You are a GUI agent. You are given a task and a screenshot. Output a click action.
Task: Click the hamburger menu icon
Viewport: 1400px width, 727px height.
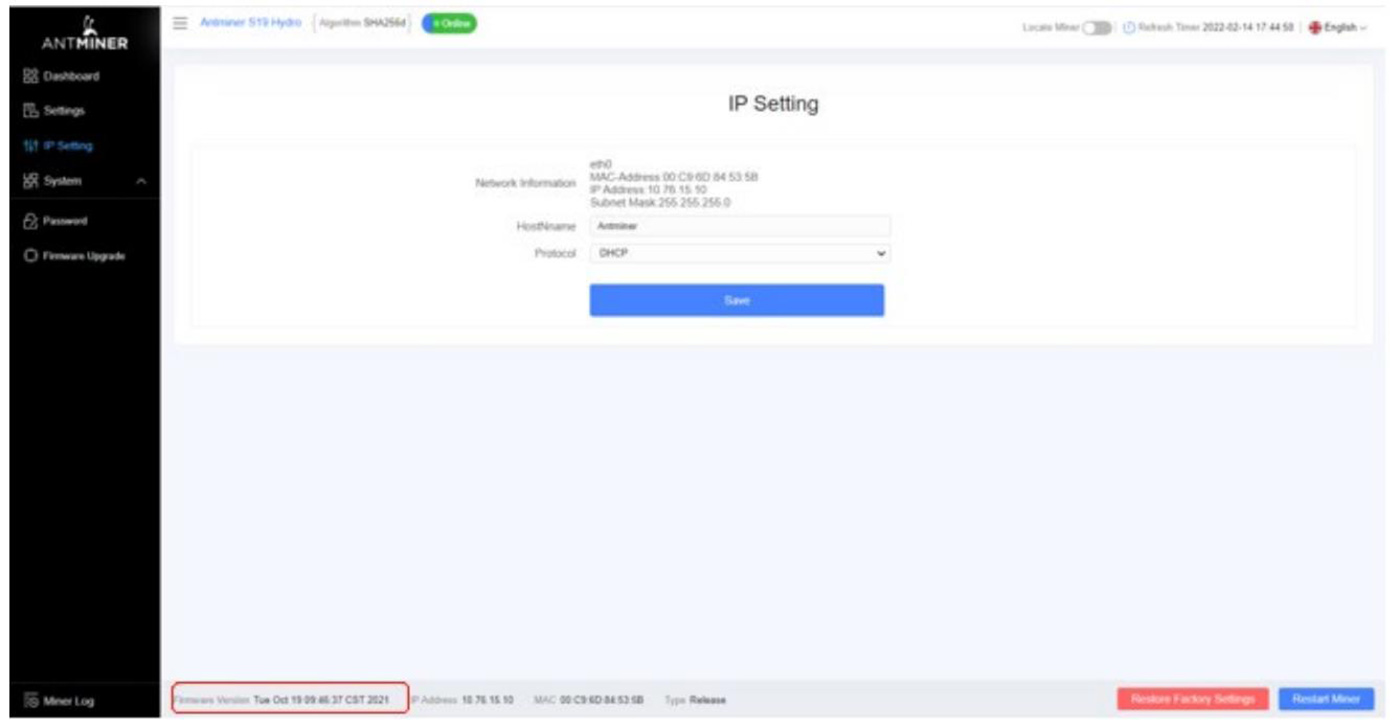coord(180,23)
